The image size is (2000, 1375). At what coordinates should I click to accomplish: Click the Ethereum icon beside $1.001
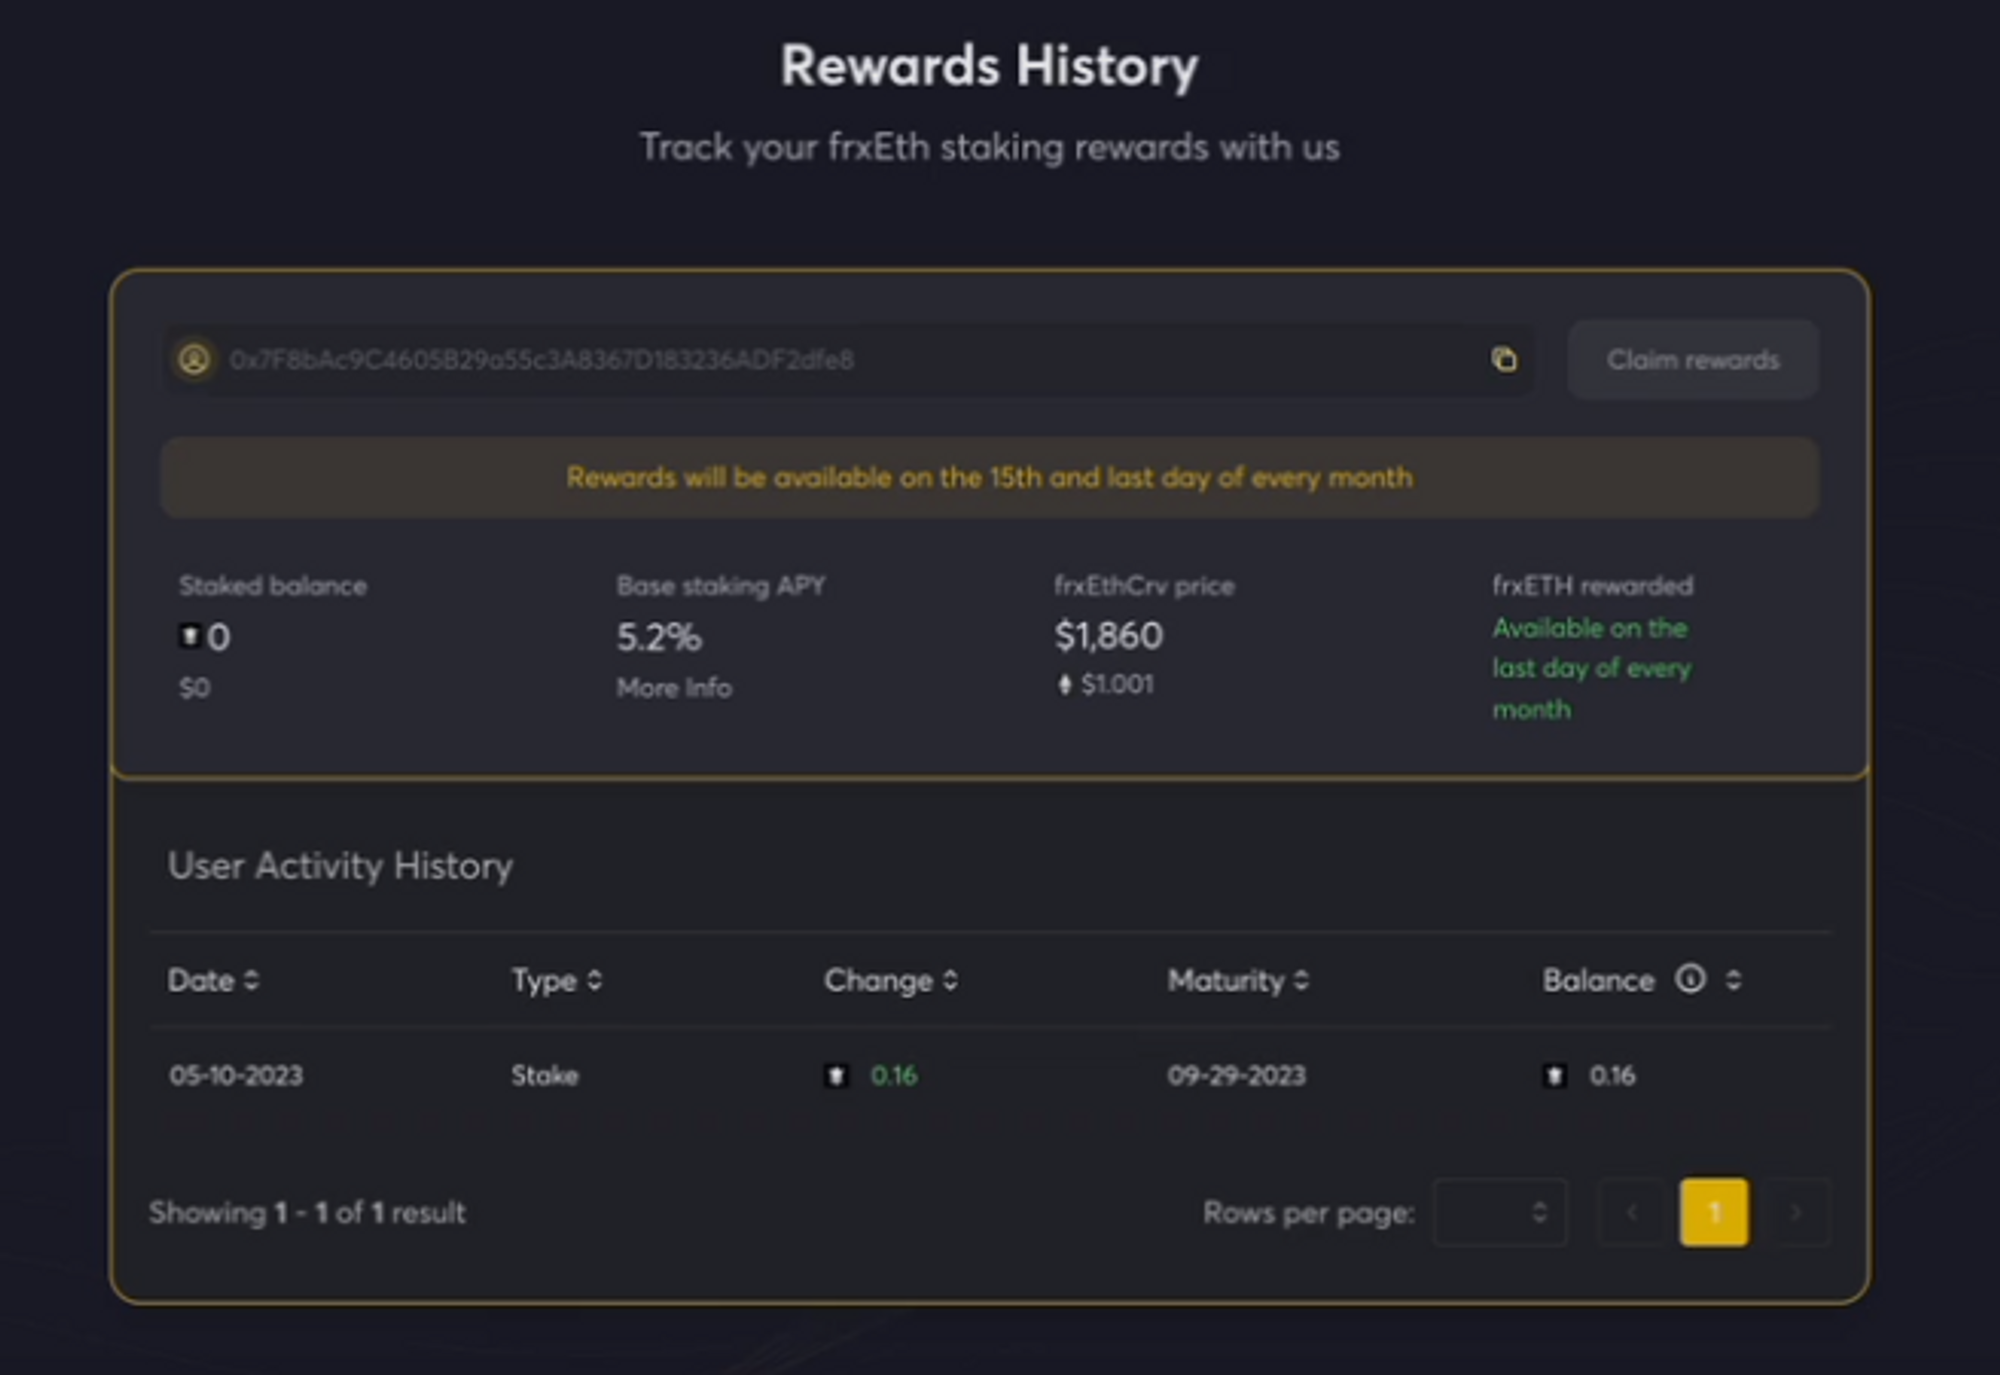tap(1065, 685)
